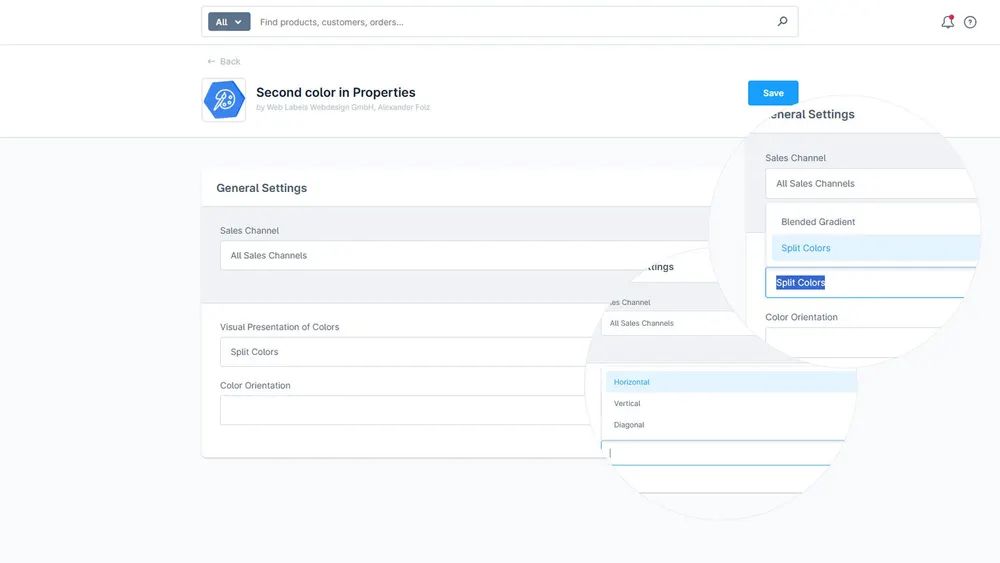Click the search magnifier icon
1000x563 pixels.
783,21
